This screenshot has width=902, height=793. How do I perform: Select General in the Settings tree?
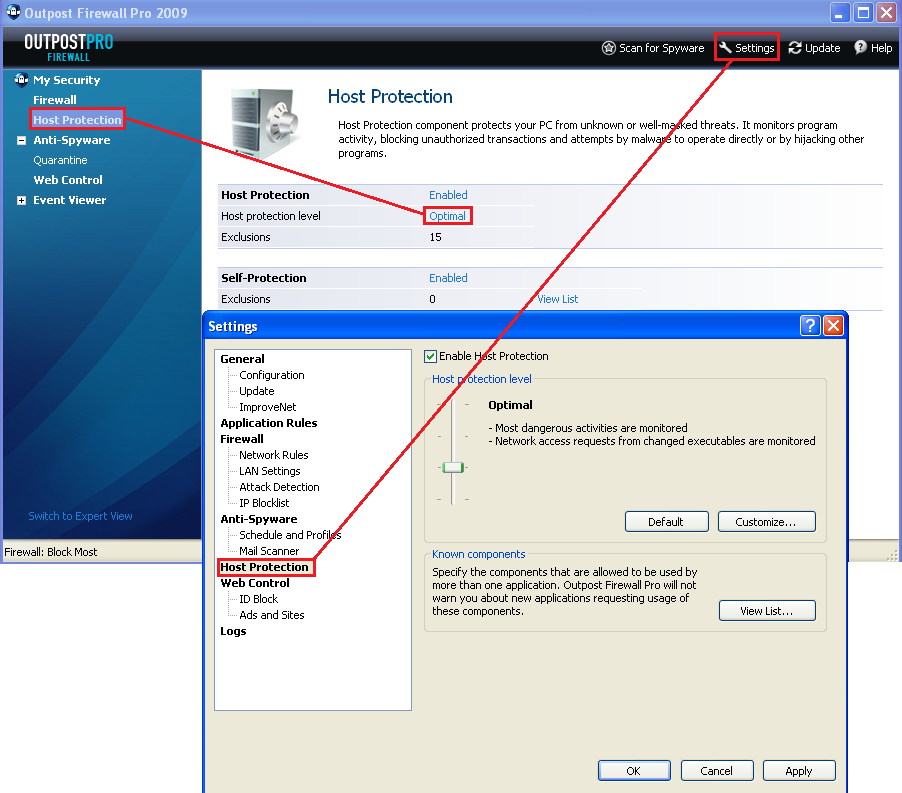(242, 359)
